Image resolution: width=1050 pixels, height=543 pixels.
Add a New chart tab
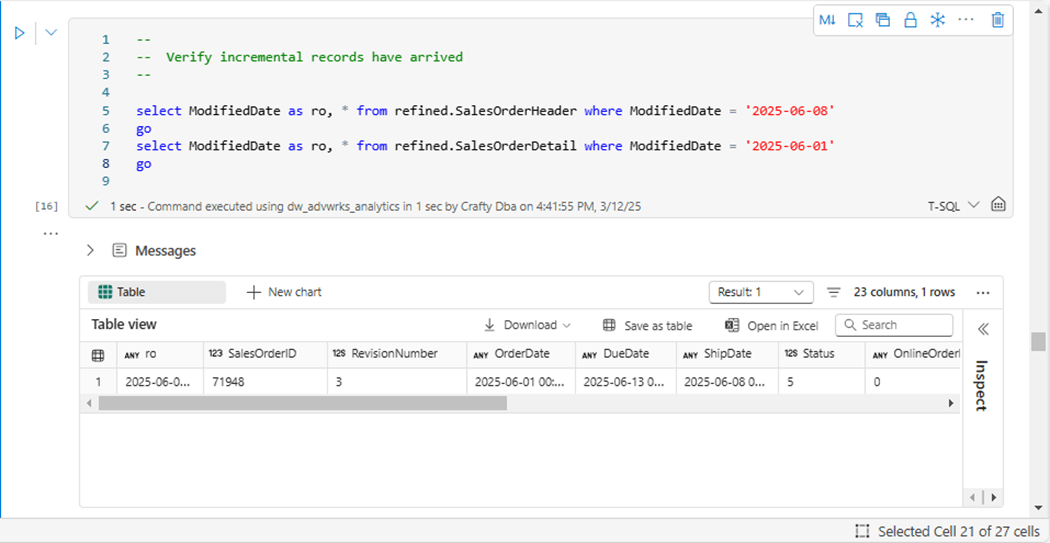284,292
